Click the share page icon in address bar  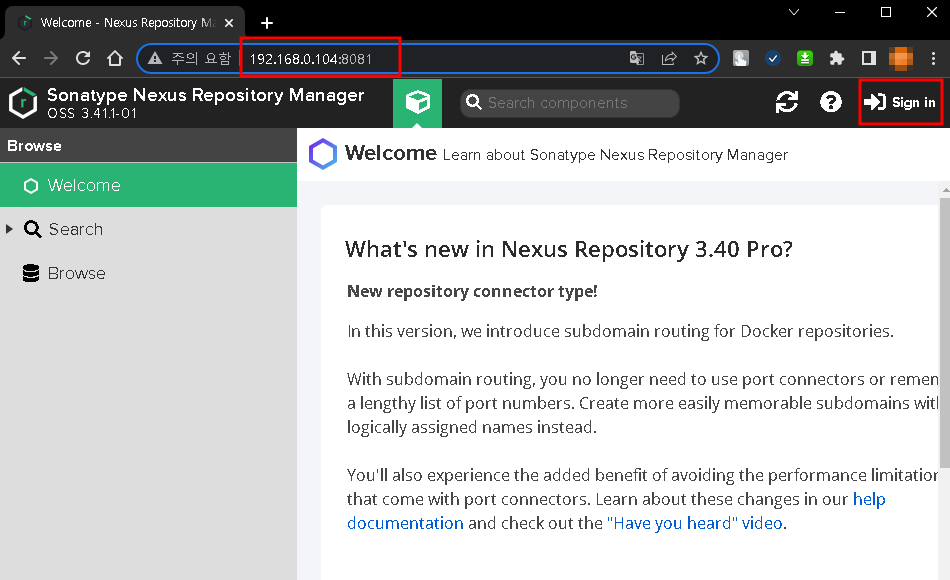(x=669, y=58)
